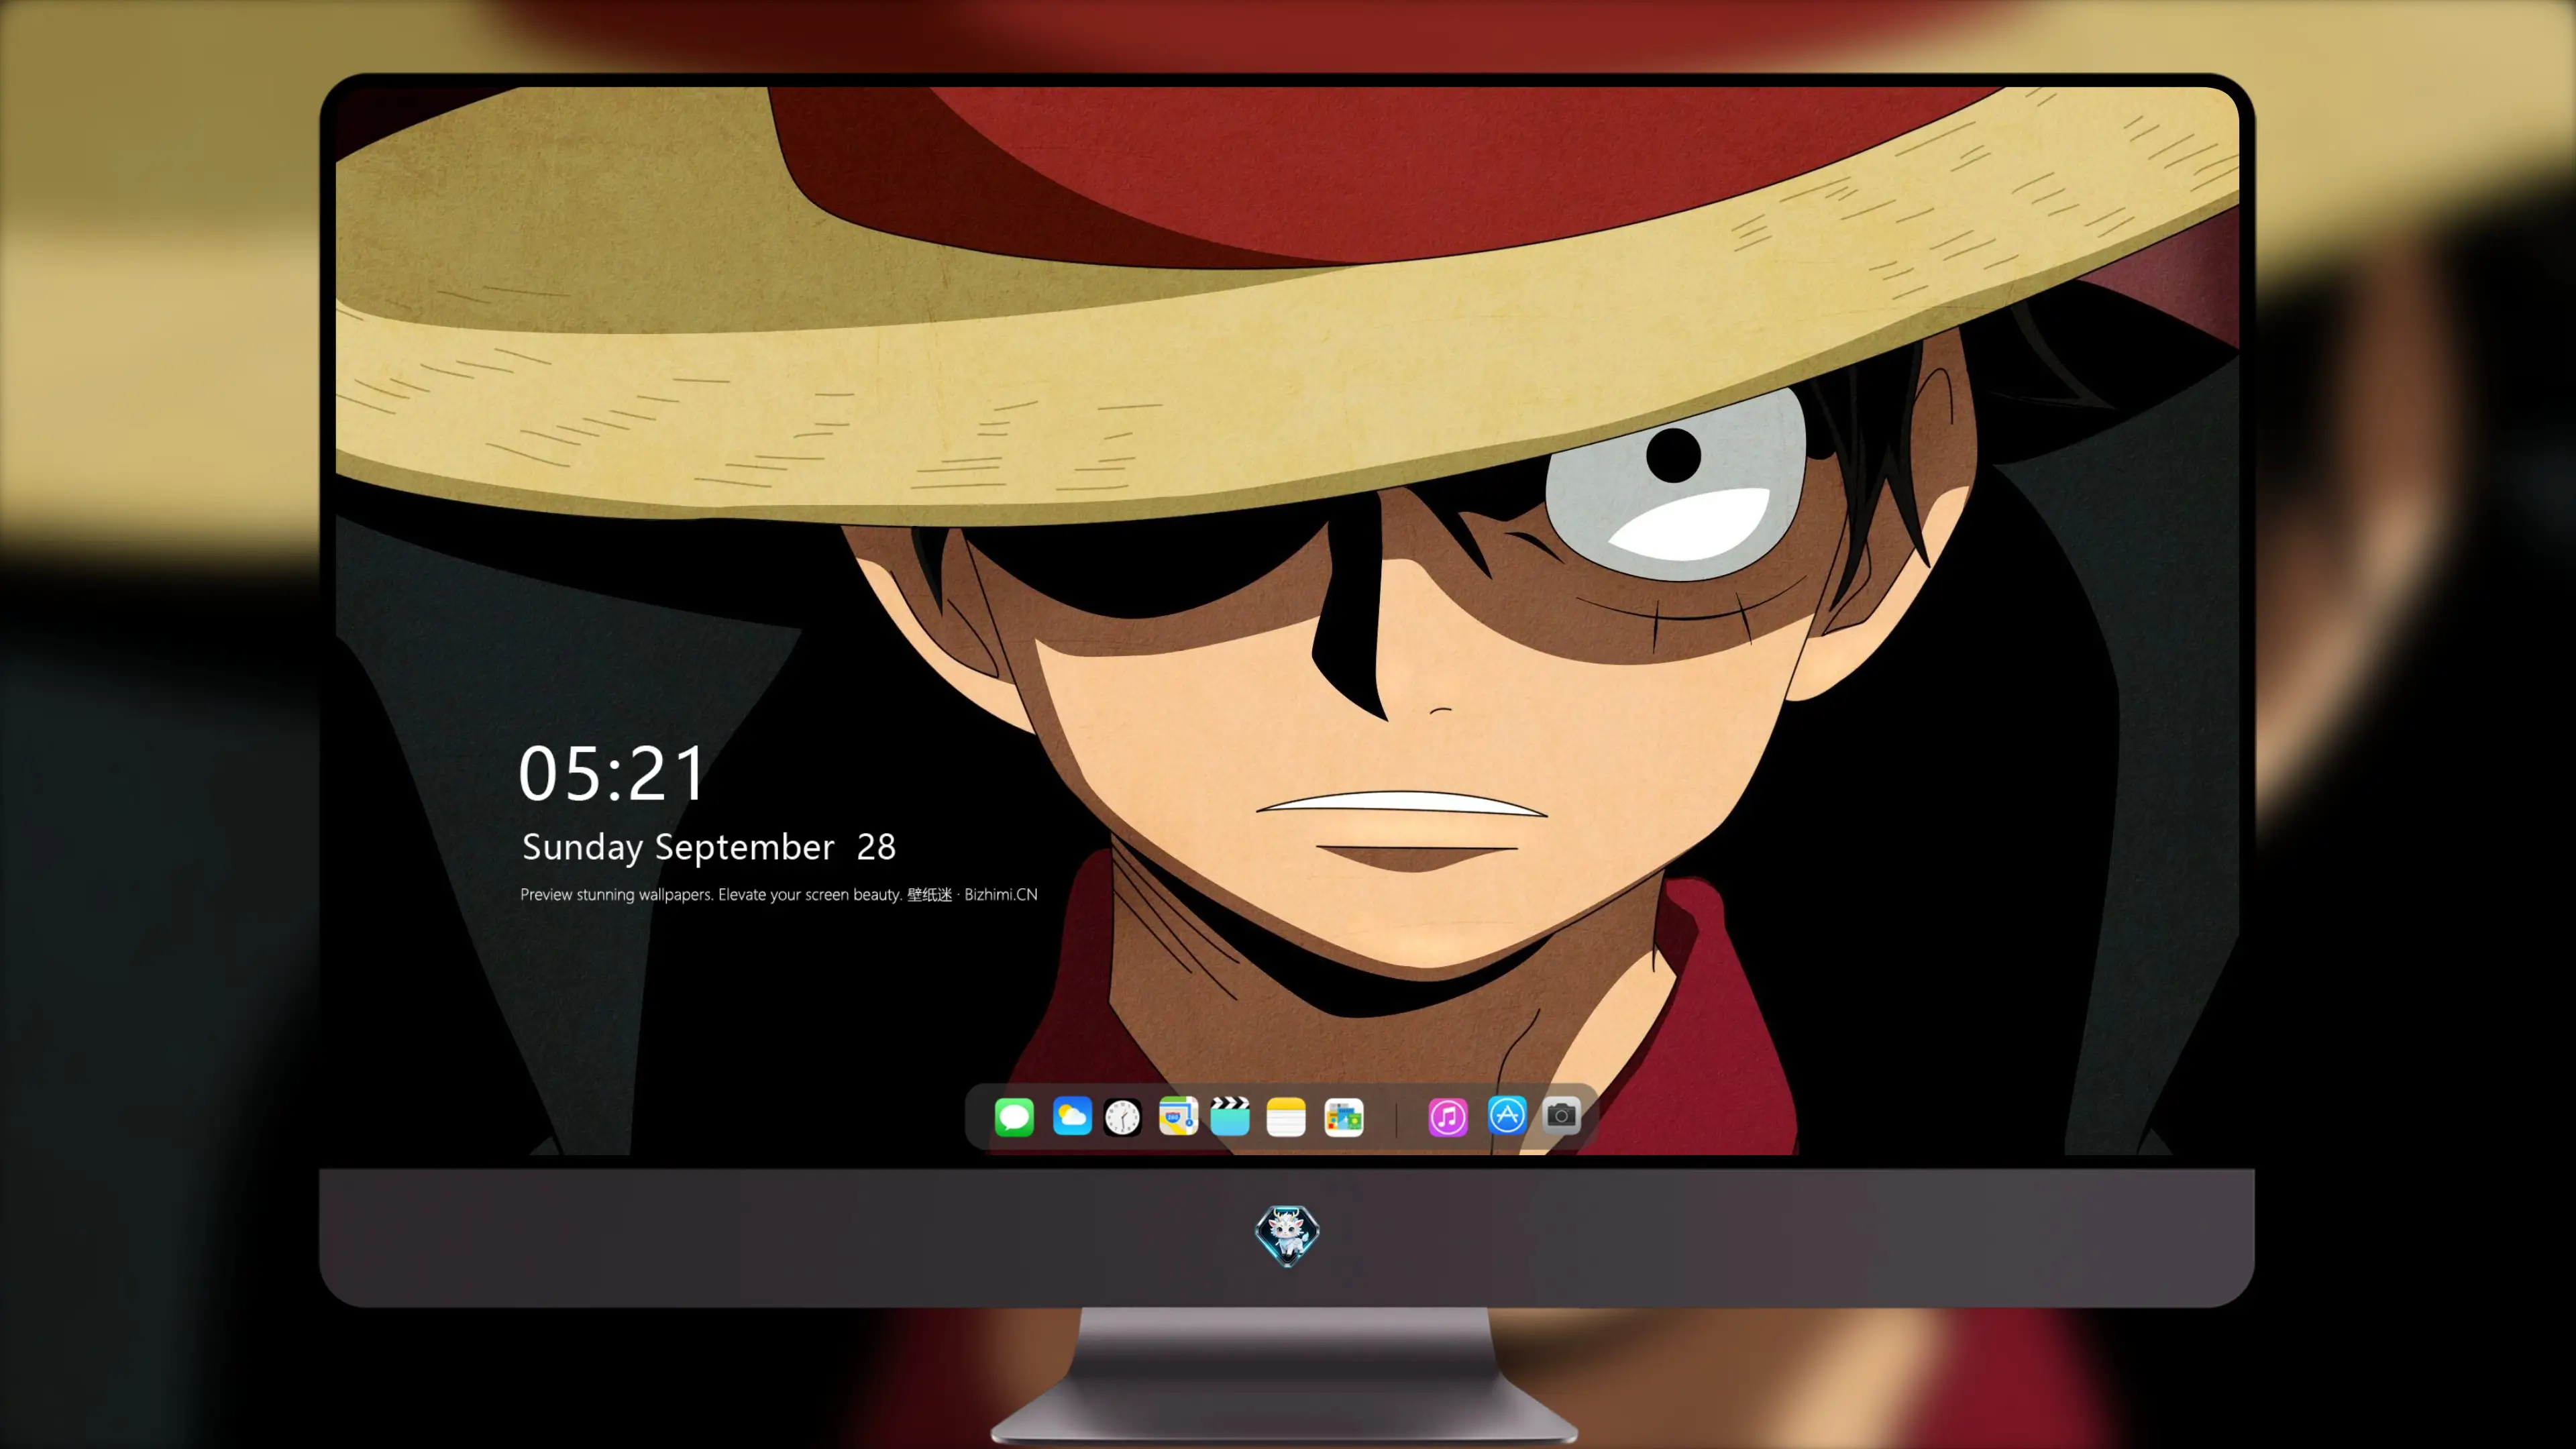Open the yellow Notes app in the dock

[1286, 1117]
